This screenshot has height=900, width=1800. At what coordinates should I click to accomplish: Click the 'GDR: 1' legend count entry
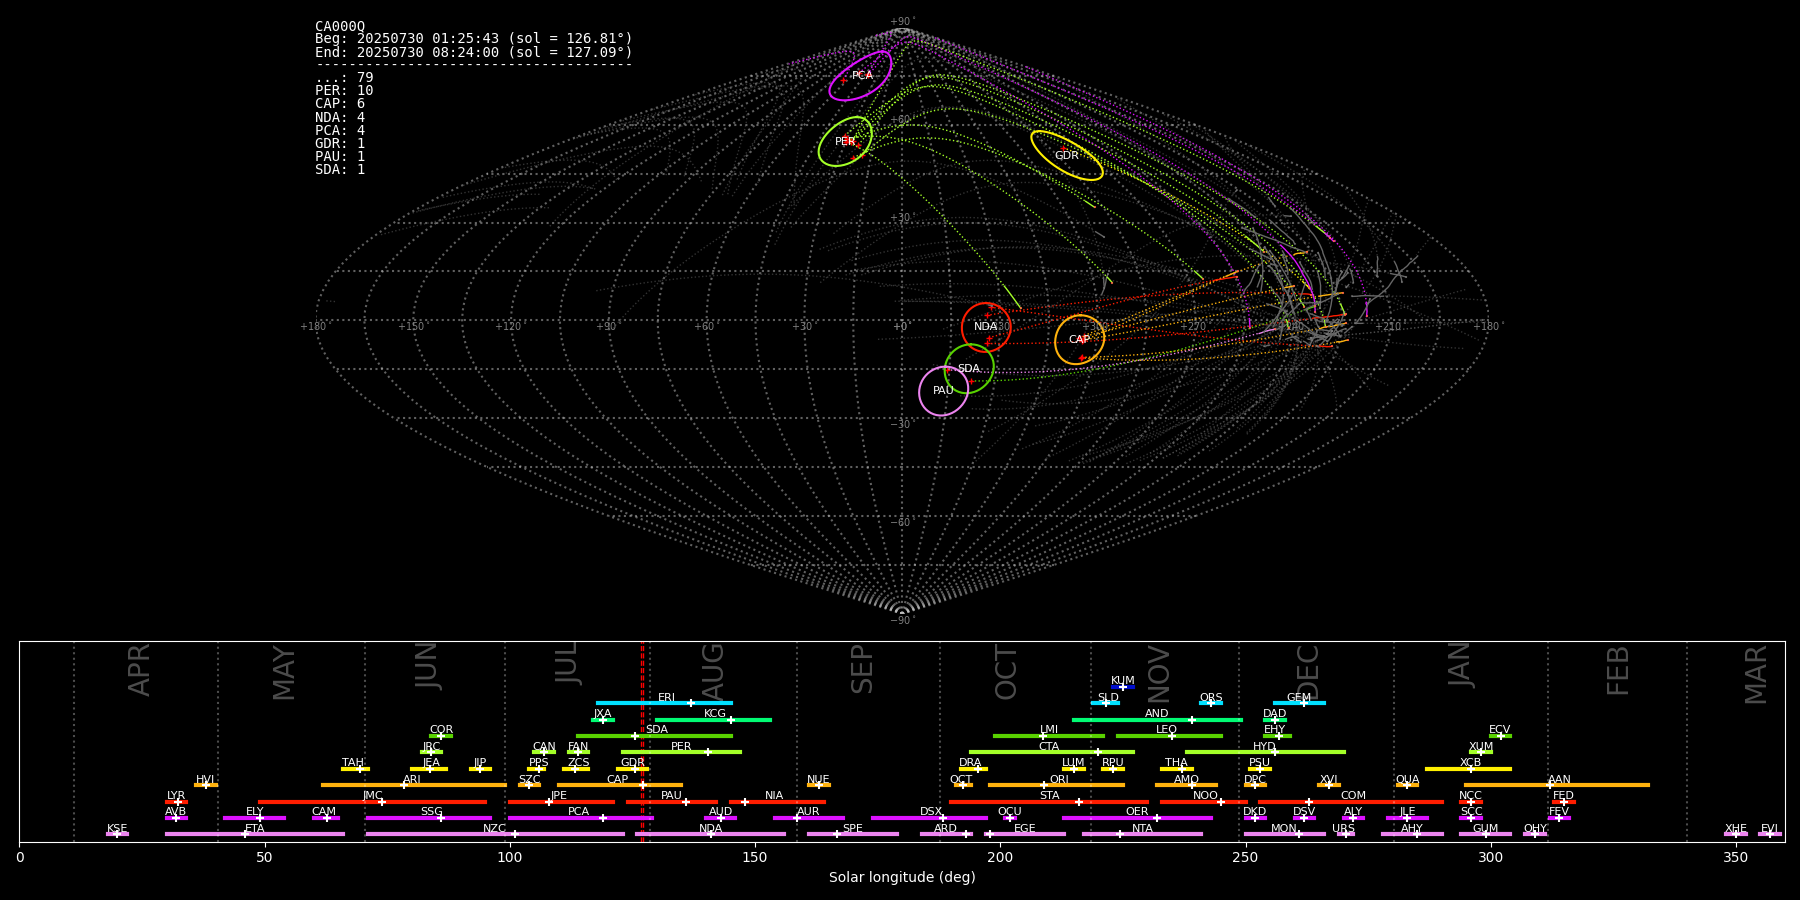click(340, 144)
